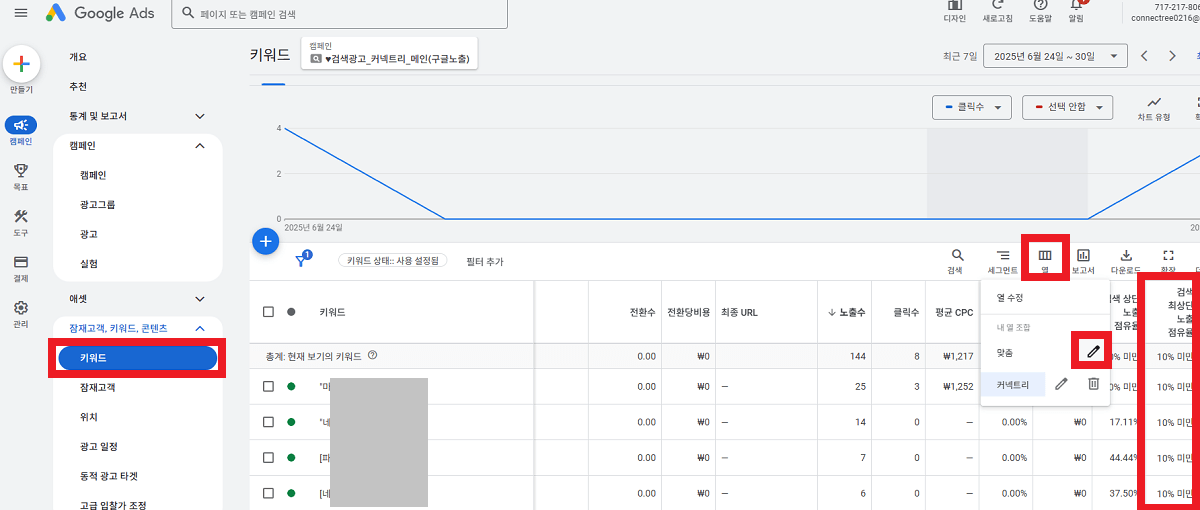Viewport: 1200px width, 510px height.
Task: Go to previous date range arrow
Action: click(1145, 56)
